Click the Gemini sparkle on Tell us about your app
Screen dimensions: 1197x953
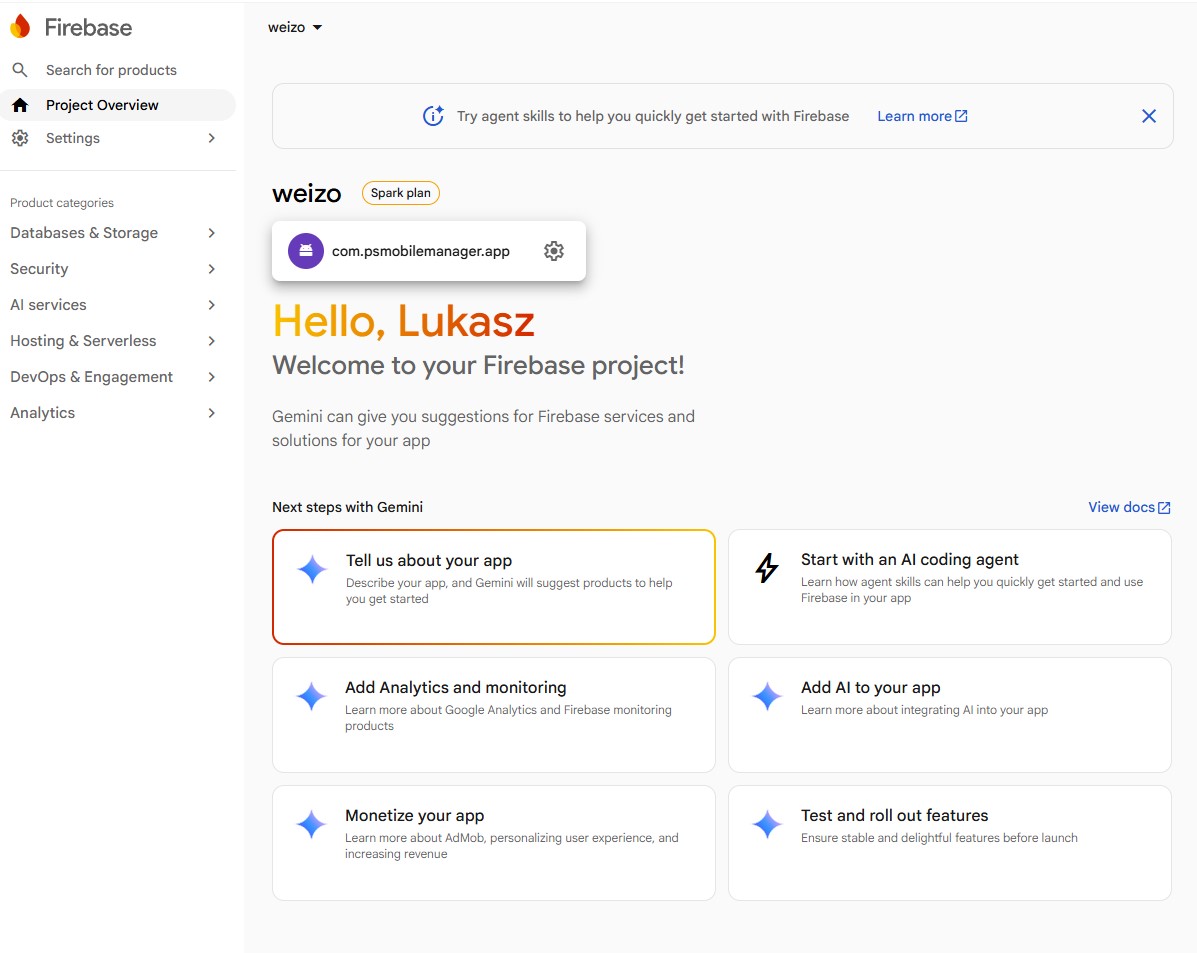click(x=312, y=569)
